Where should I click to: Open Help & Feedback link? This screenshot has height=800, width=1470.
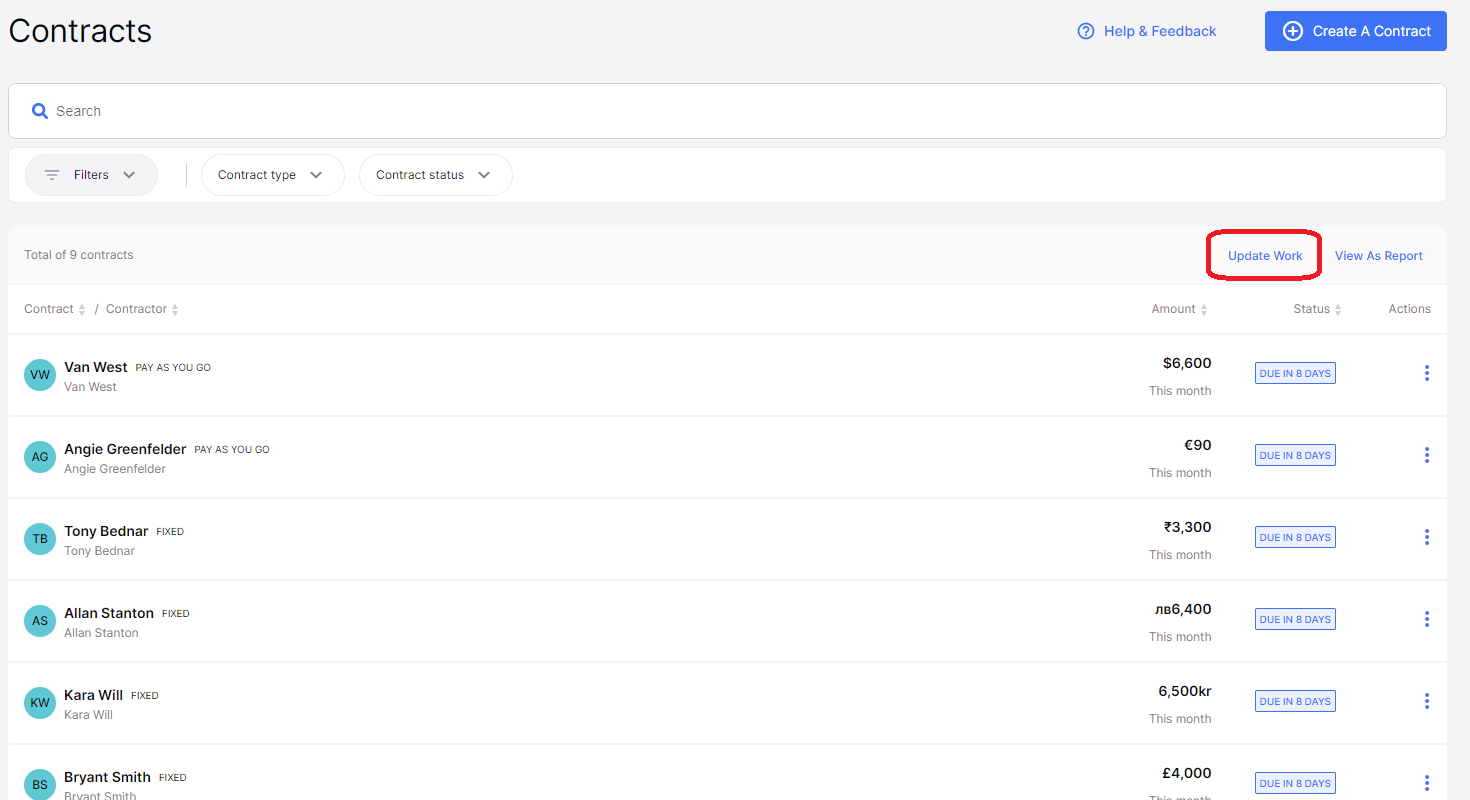tap(1147, 31)
